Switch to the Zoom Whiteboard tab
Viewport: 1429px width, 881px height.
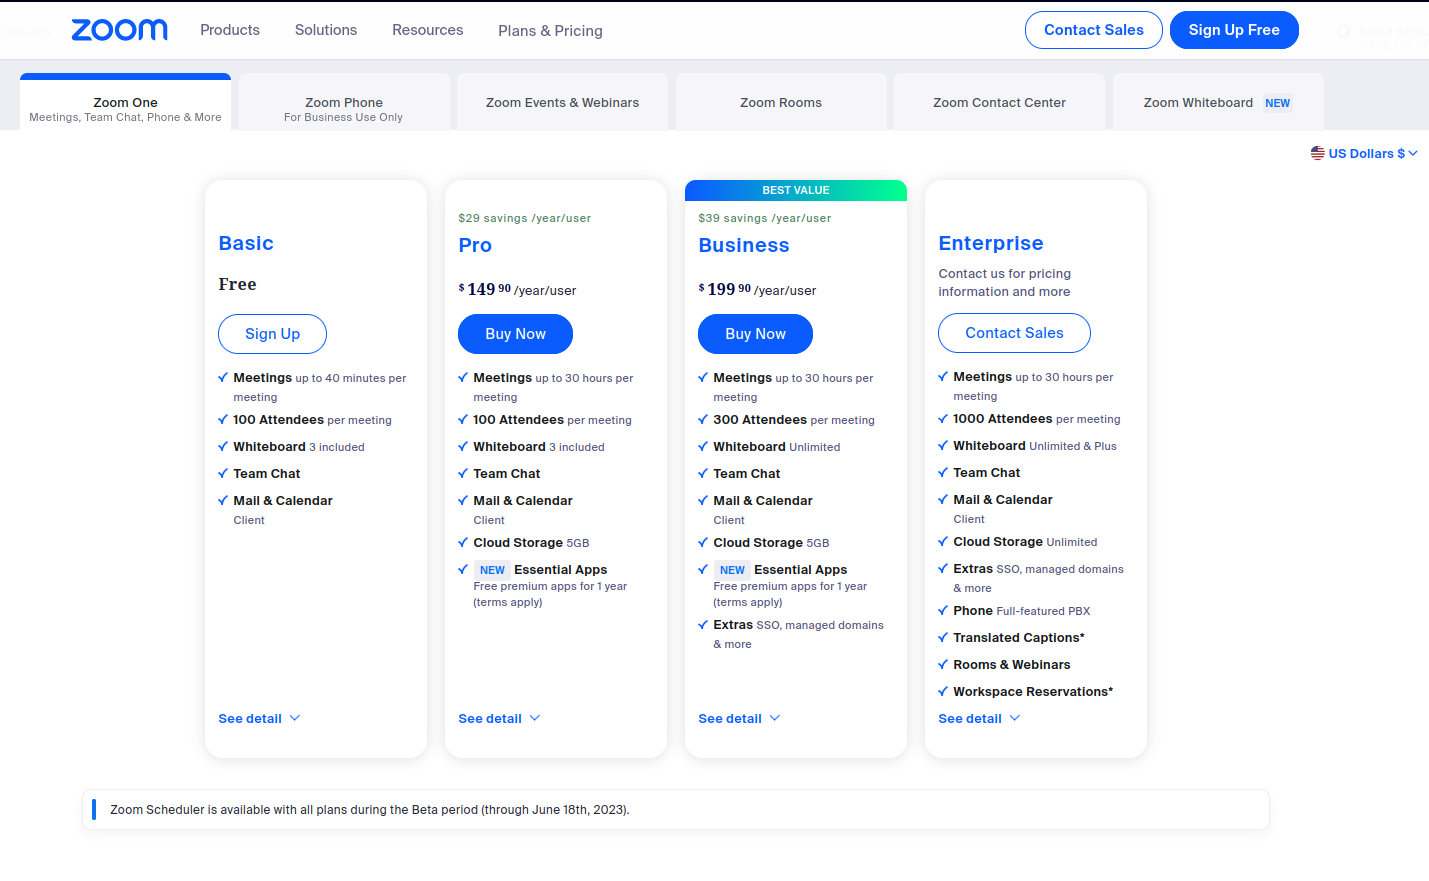coord(1218,102)
